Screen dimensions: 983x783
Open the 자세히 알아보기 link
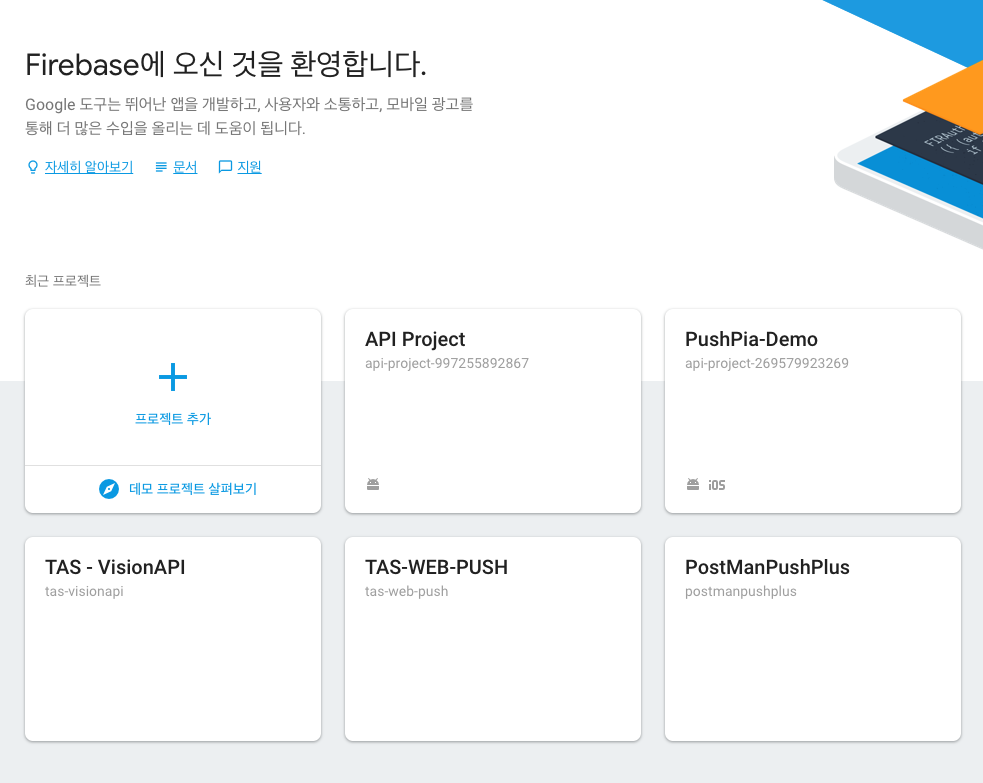[89, 167]
